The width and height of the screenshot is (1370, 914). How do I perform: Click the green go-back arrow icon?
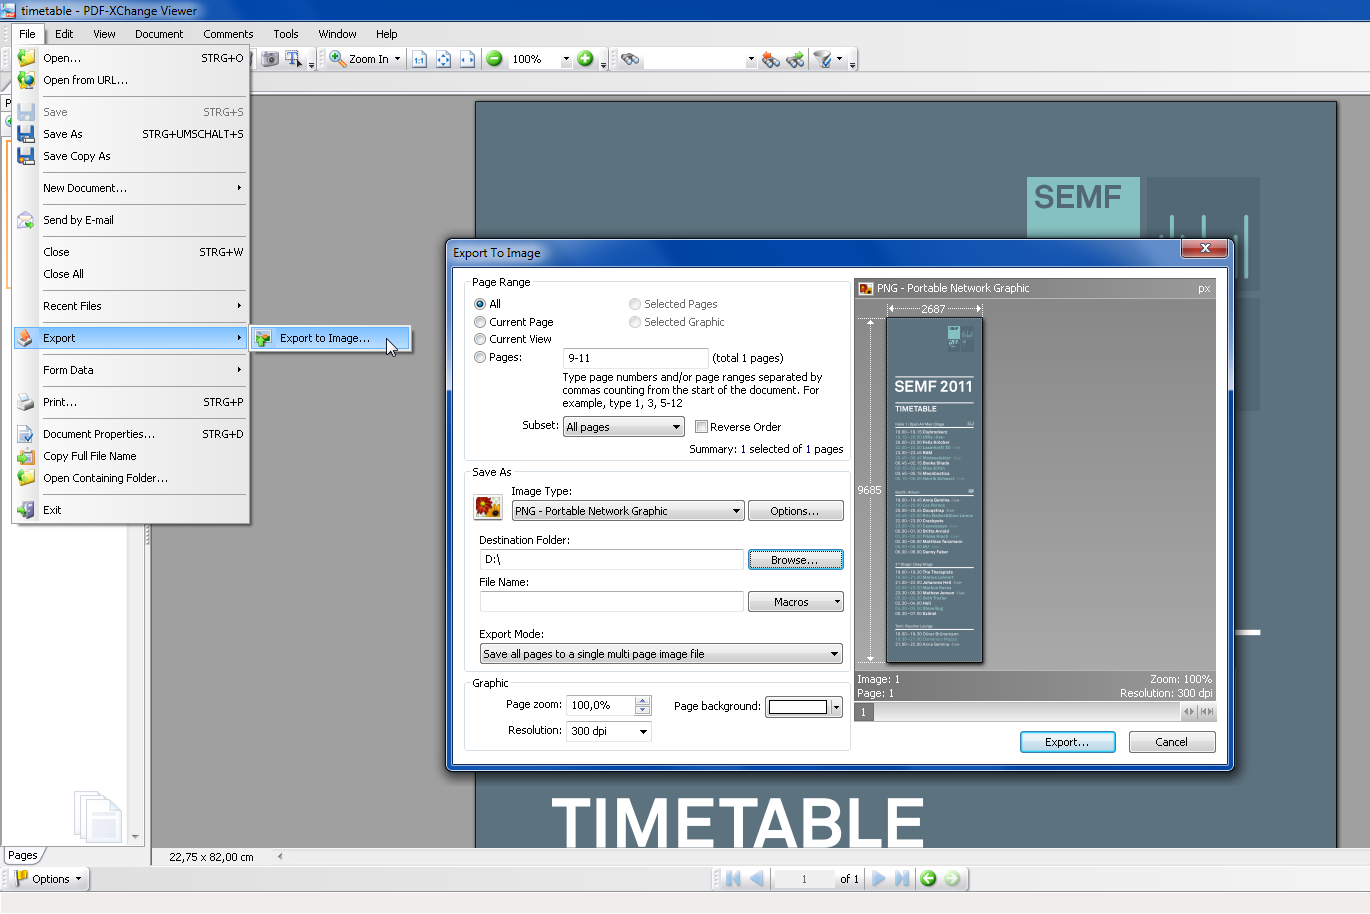tap(928, 879)
